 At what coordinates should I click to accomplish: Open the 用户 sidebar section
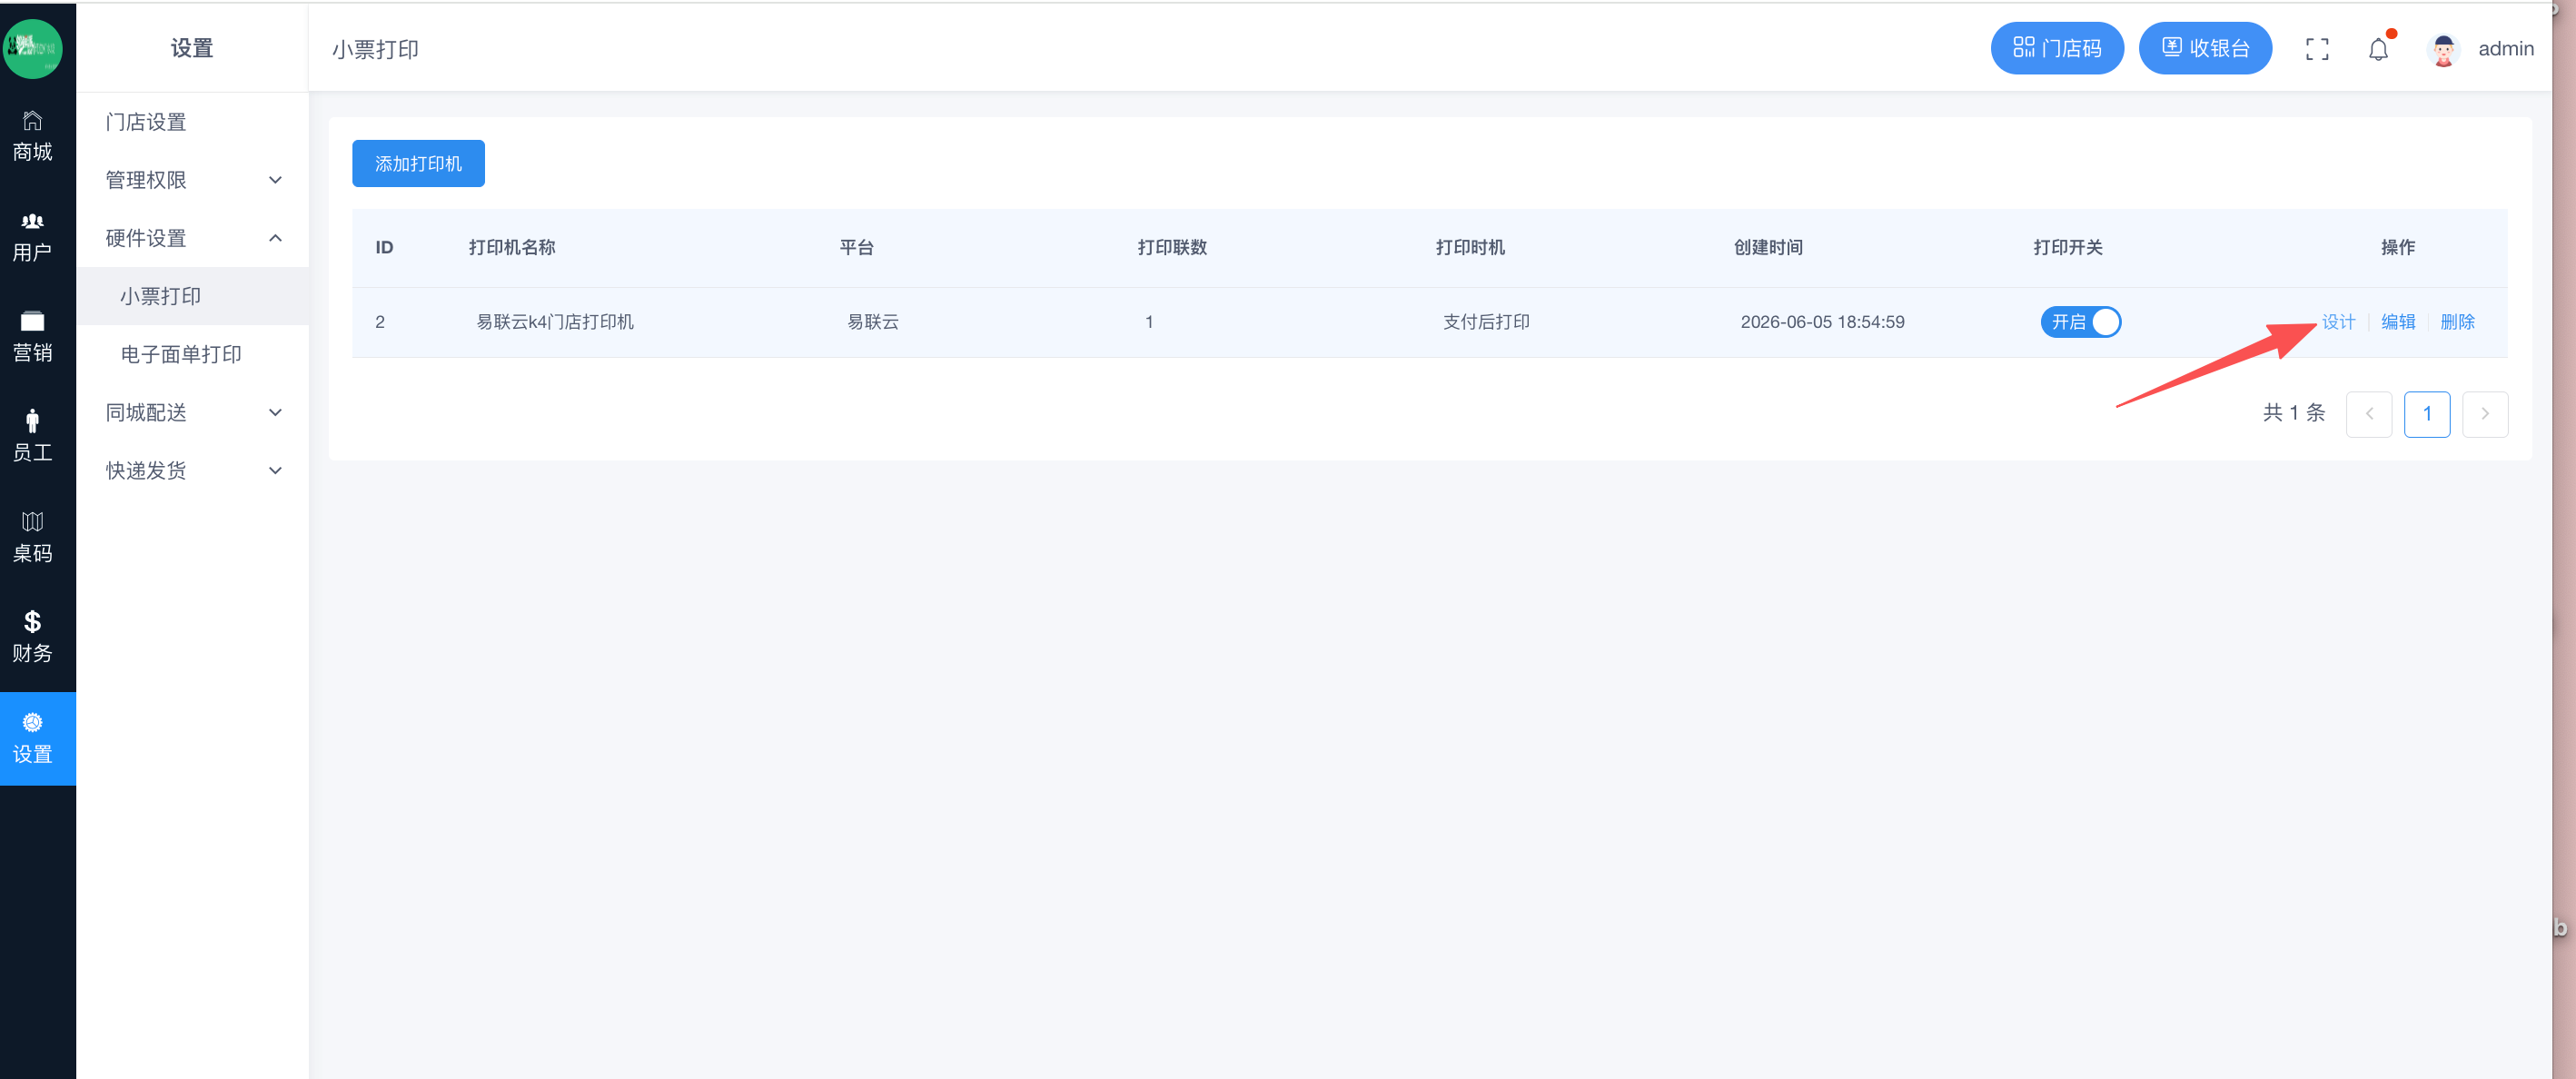click(33, 237)
